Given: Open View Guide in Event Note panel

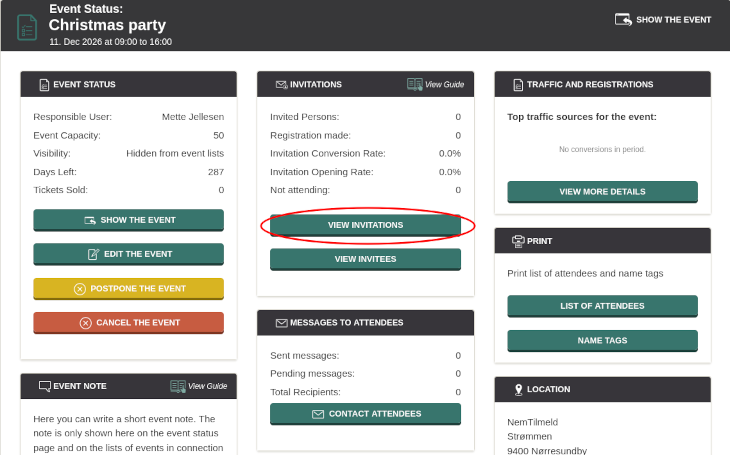Looking at the screenshot, I should (x=199, y=386).
